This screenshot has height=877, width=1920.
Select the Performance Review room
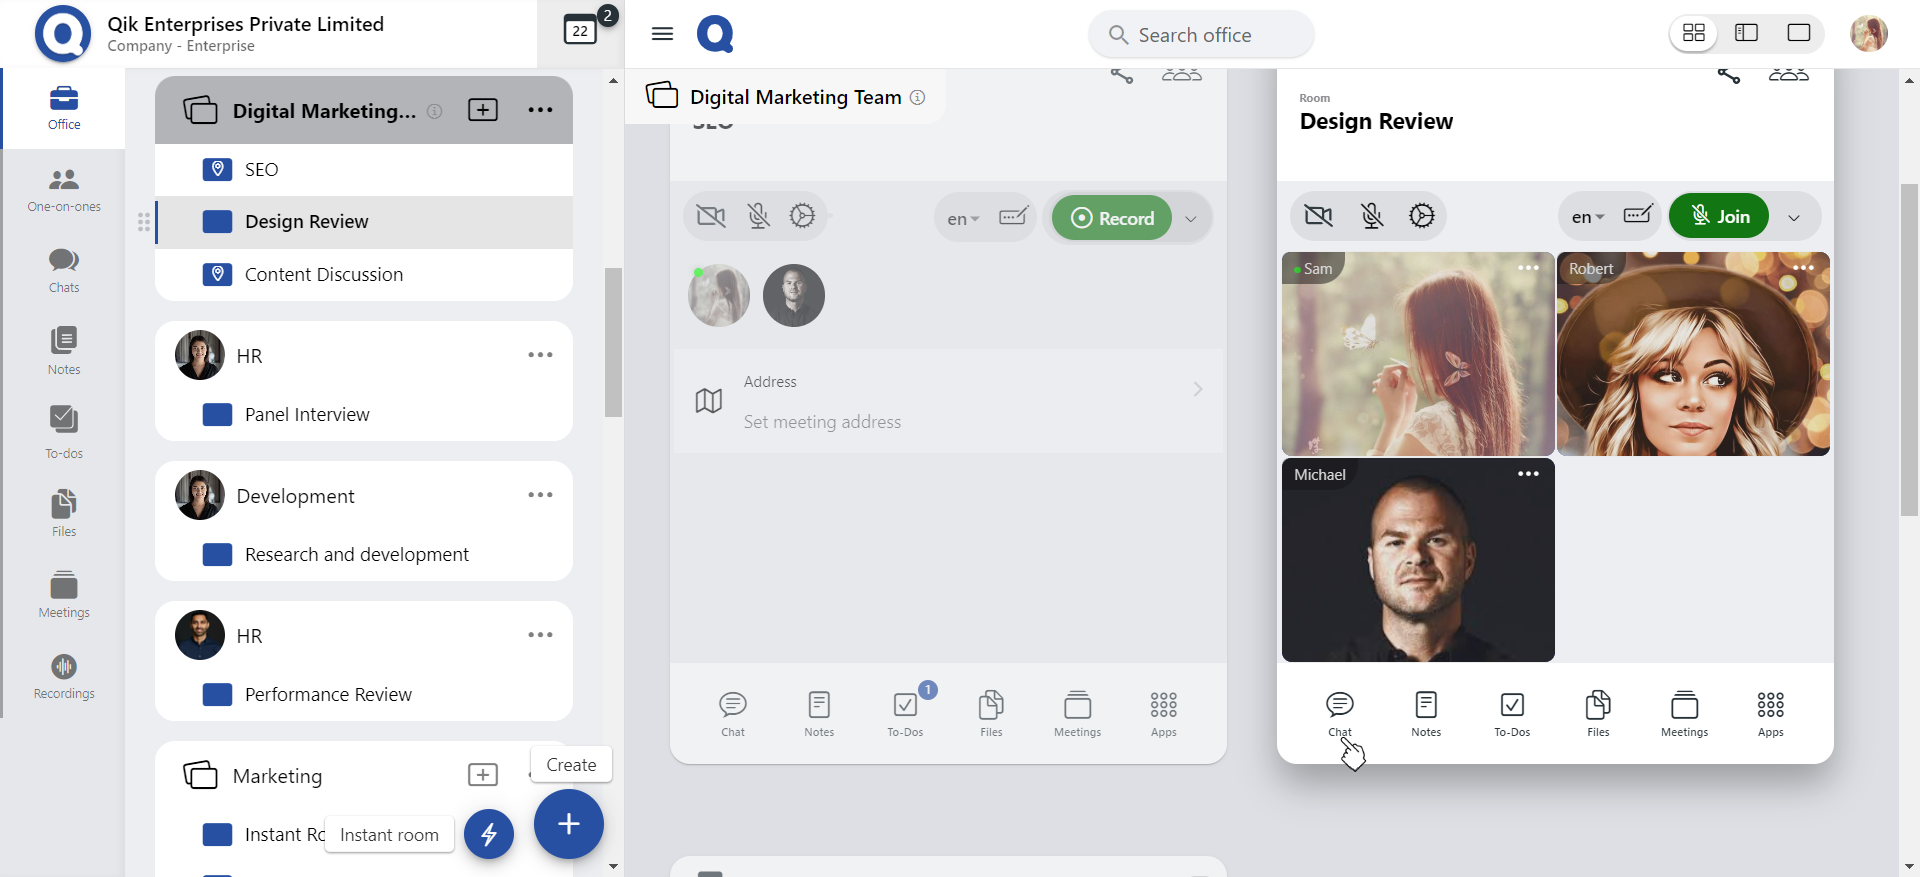[364, 694]
